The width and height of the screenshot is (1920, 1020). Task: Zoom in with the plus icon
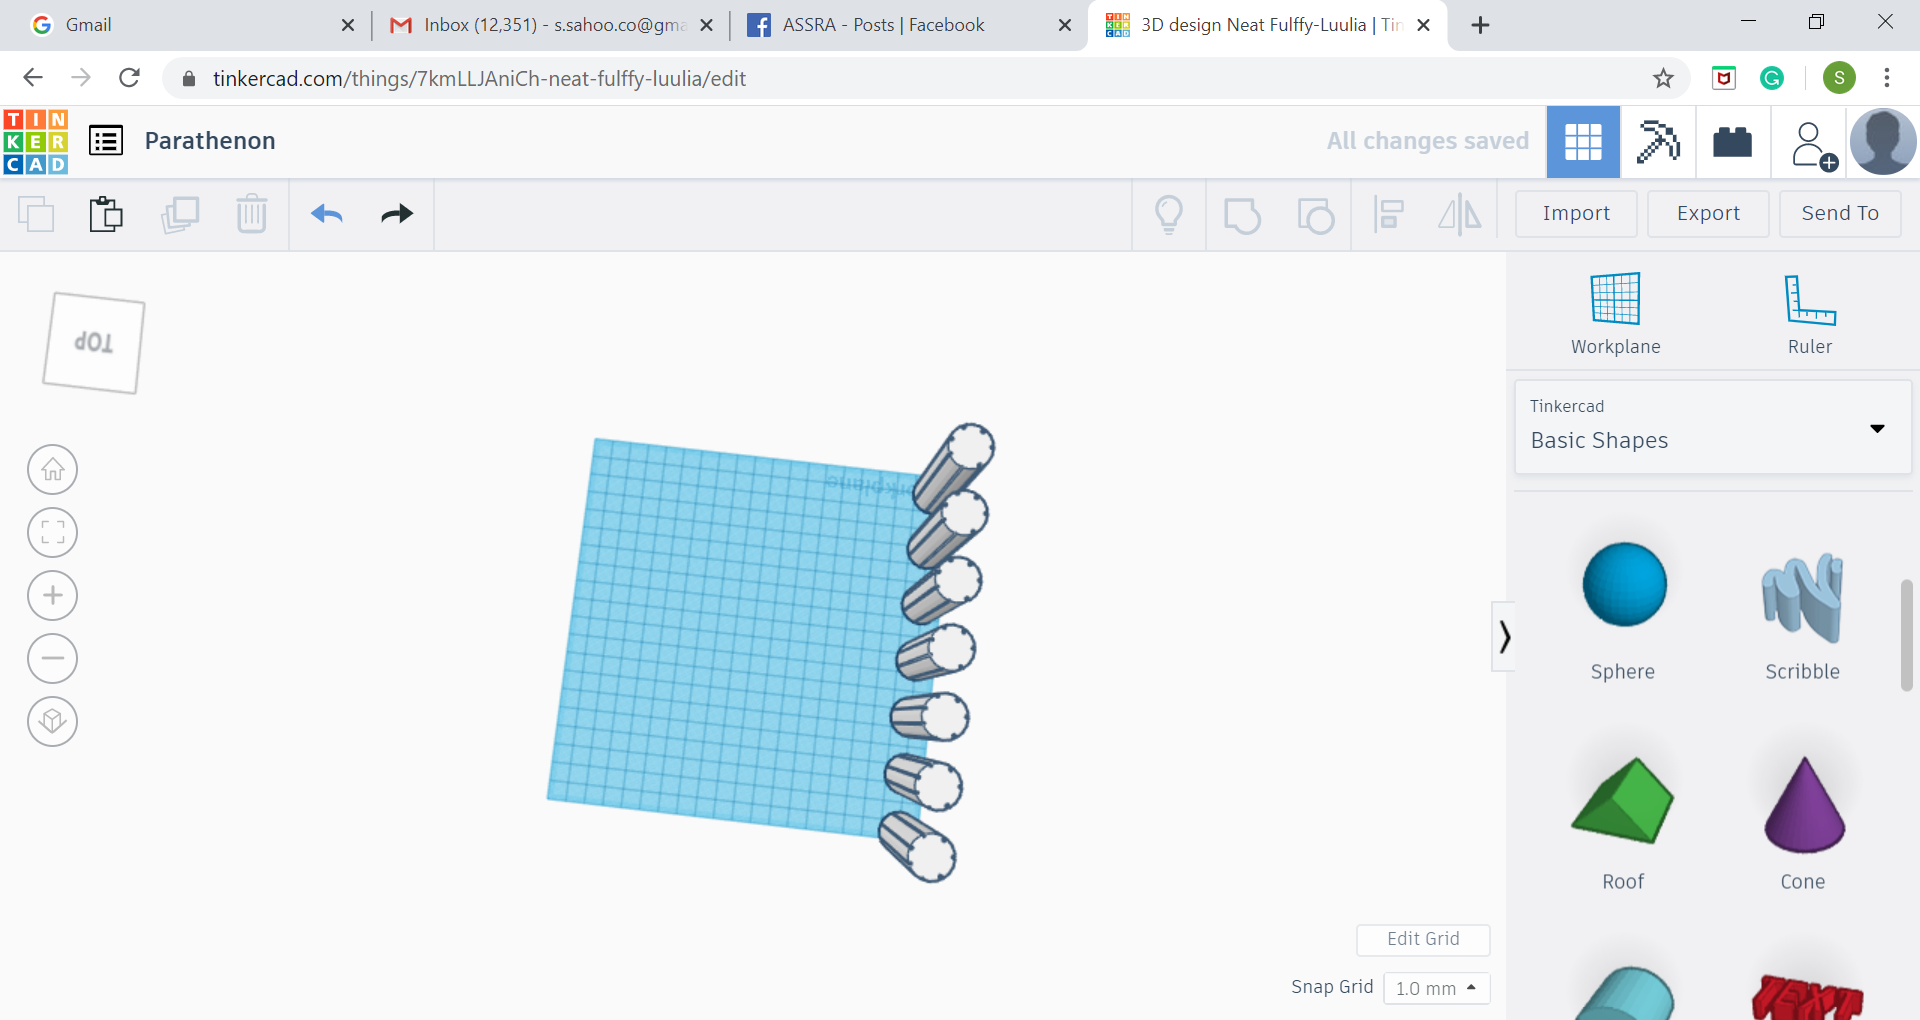[x=53, y=595]
